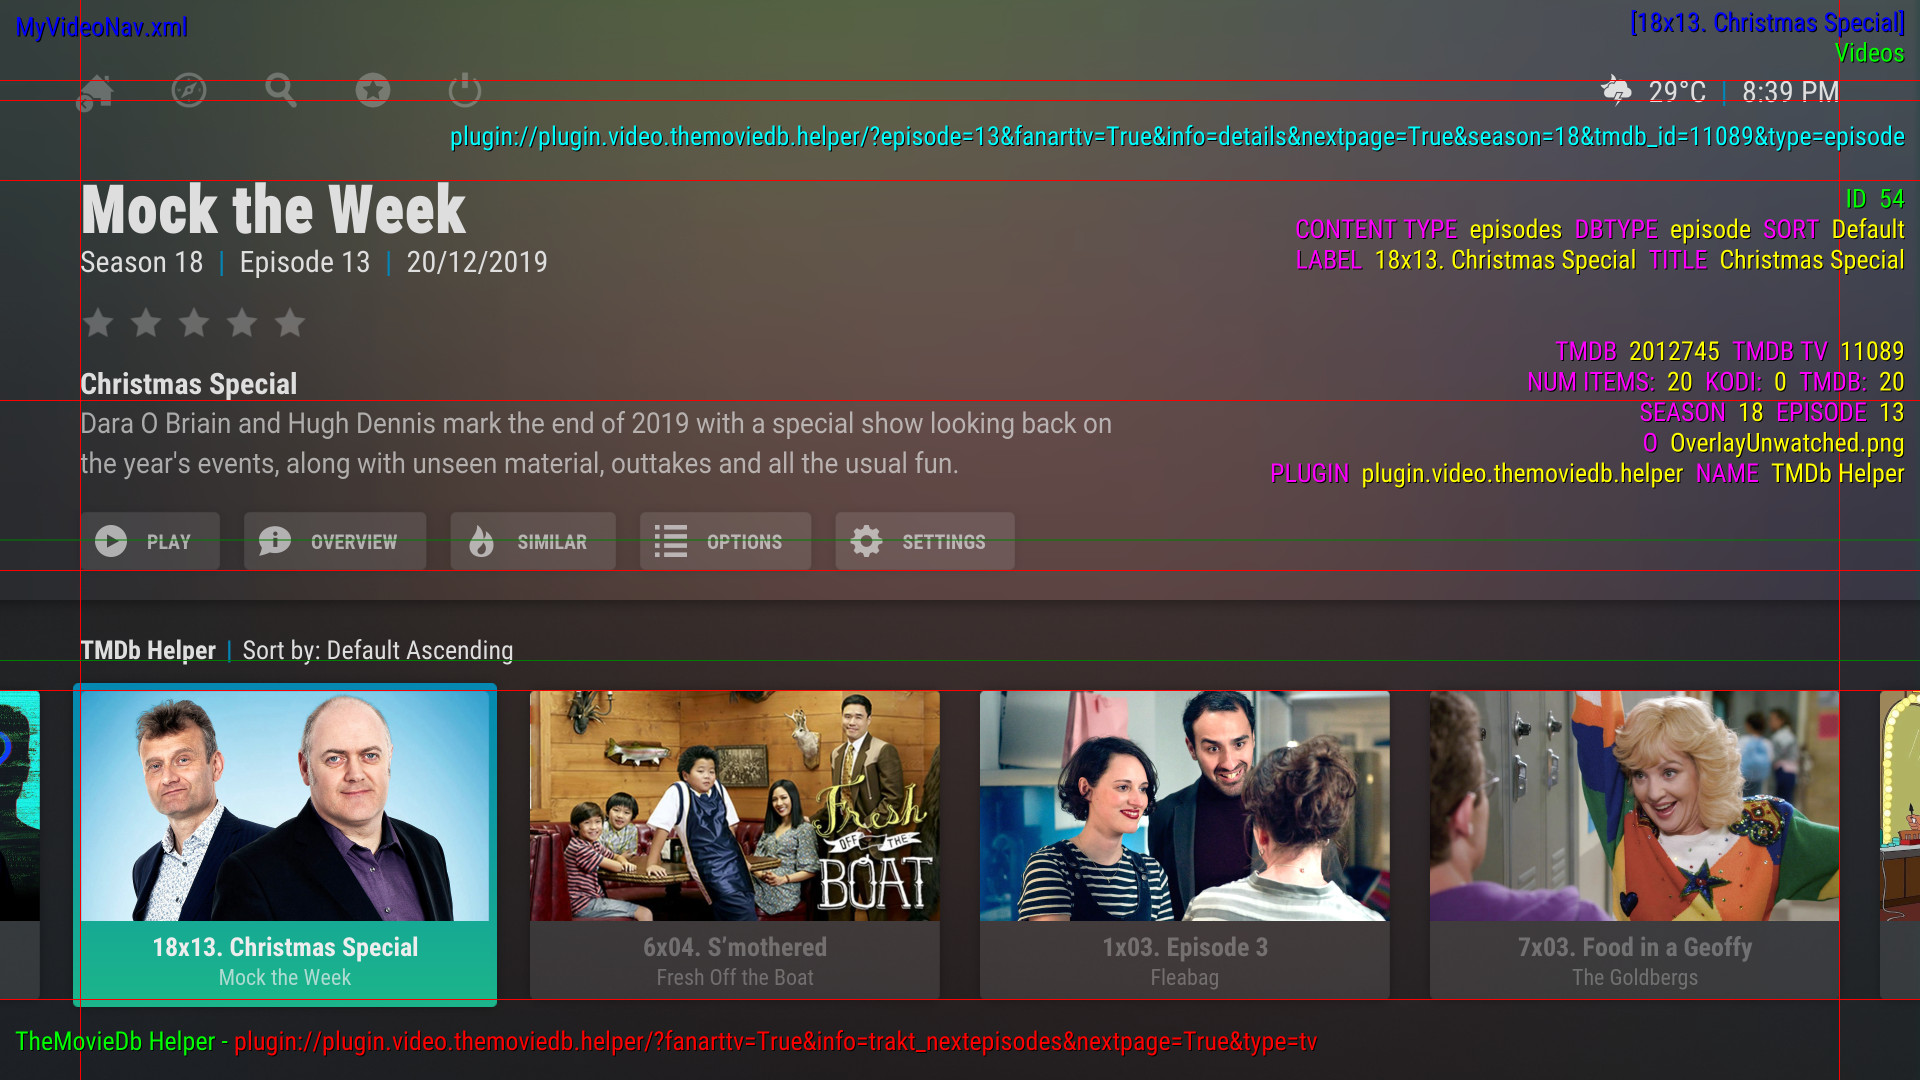Viewport: 1920px width, 1080px height.
Task: Check the weather cloud icon
Action: coord(1616,91)
